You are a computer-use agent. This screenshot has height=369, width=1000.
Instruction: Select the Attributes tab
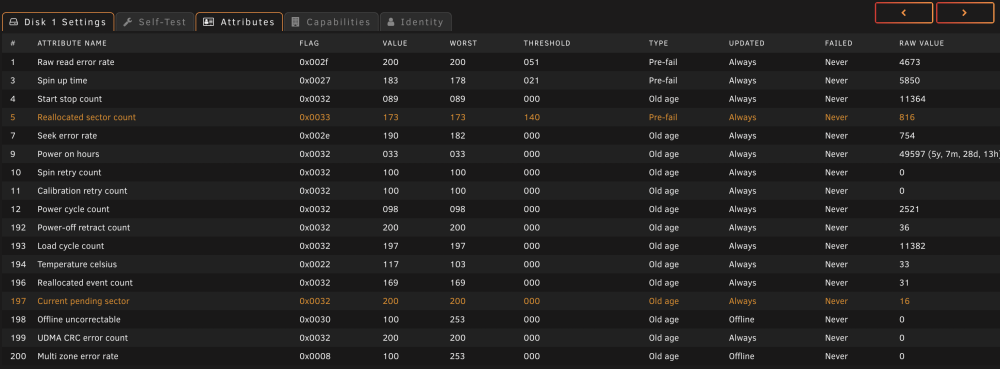pyautogui.click(x=239, y=22)
